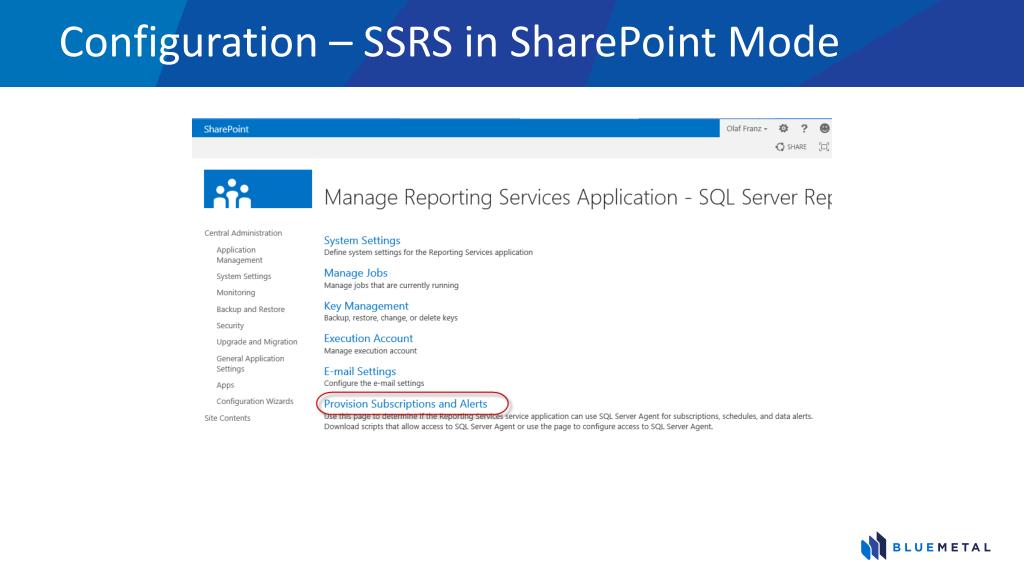Open the Manage Jobs link
This screenshot has height=576, width=1024.
tap(356, 273)
